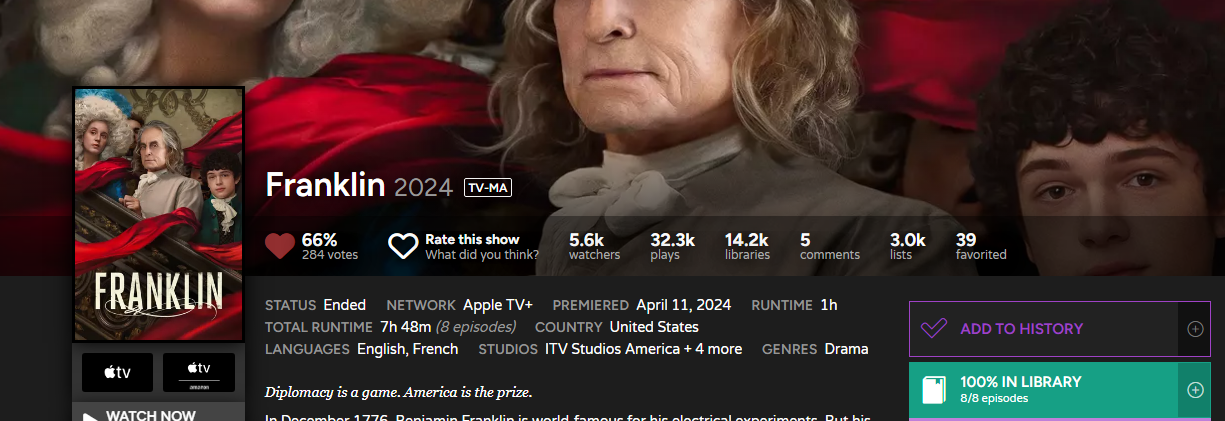The width and height of the screenshot is (1225, 421).
Task: Click Add to History button
Action: tap(1044, 329)
